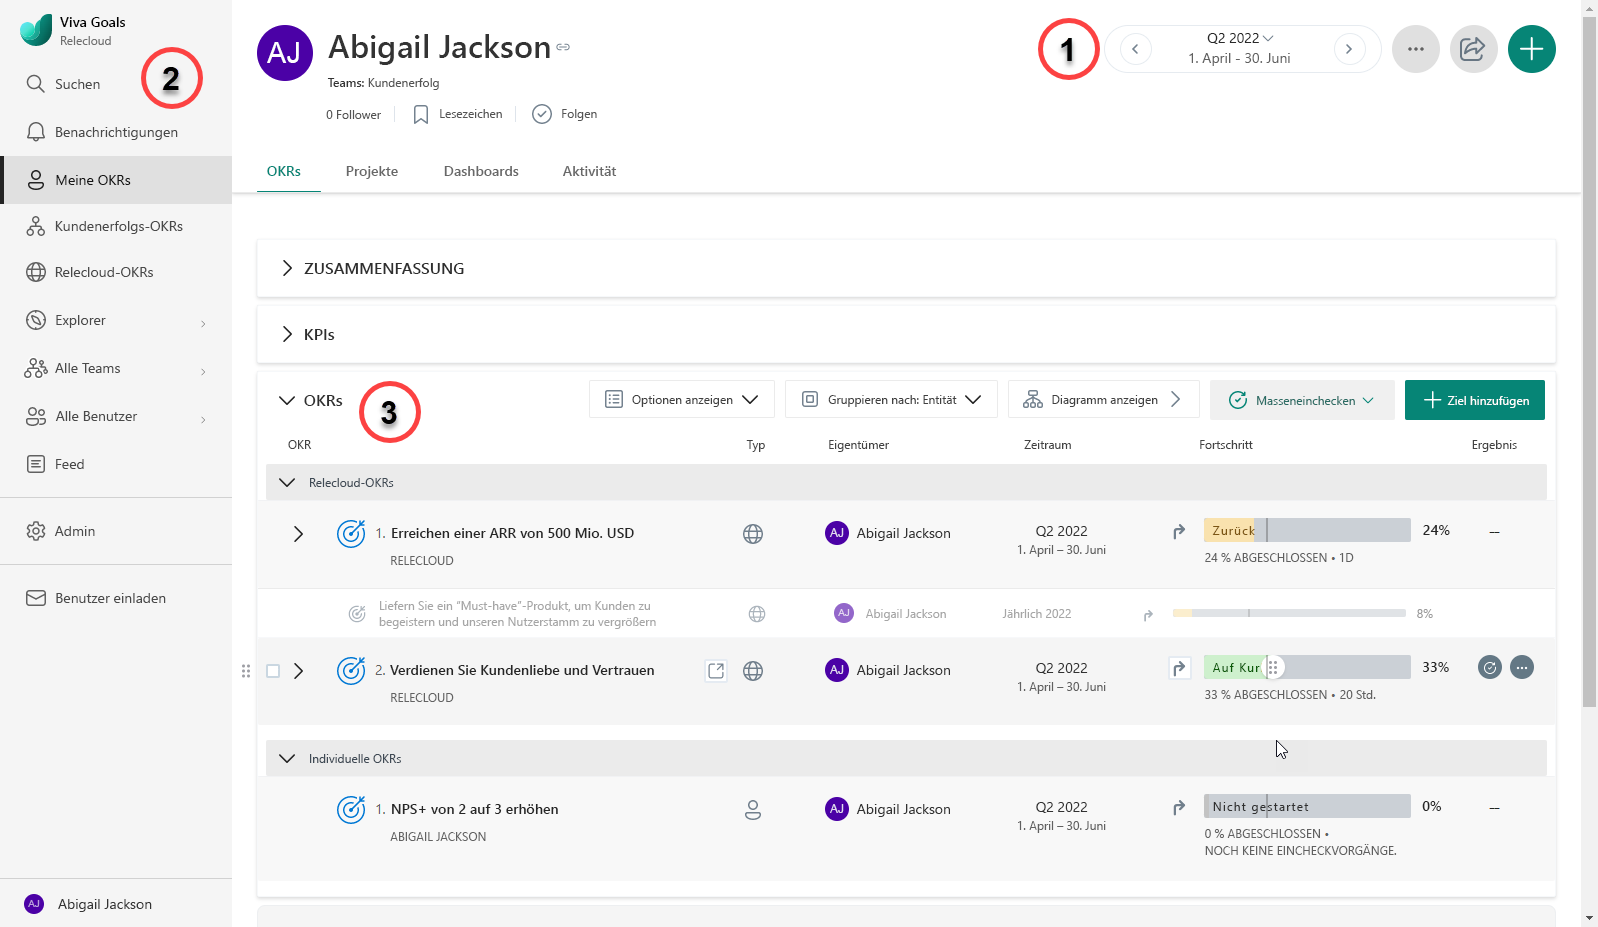The height and width of the screenshot is (927, 1598).
Task: Open ellipsis menu for Verdienen Sie Kundenliebe row
Action: [1522, 667]
